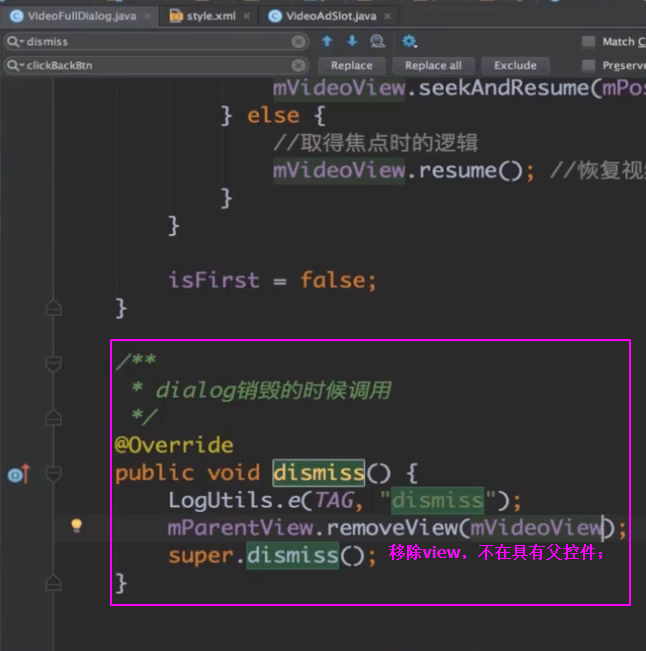Screen dimensions: 646x651
Task: Open search settings gear icon
Action: coord(409,41)
